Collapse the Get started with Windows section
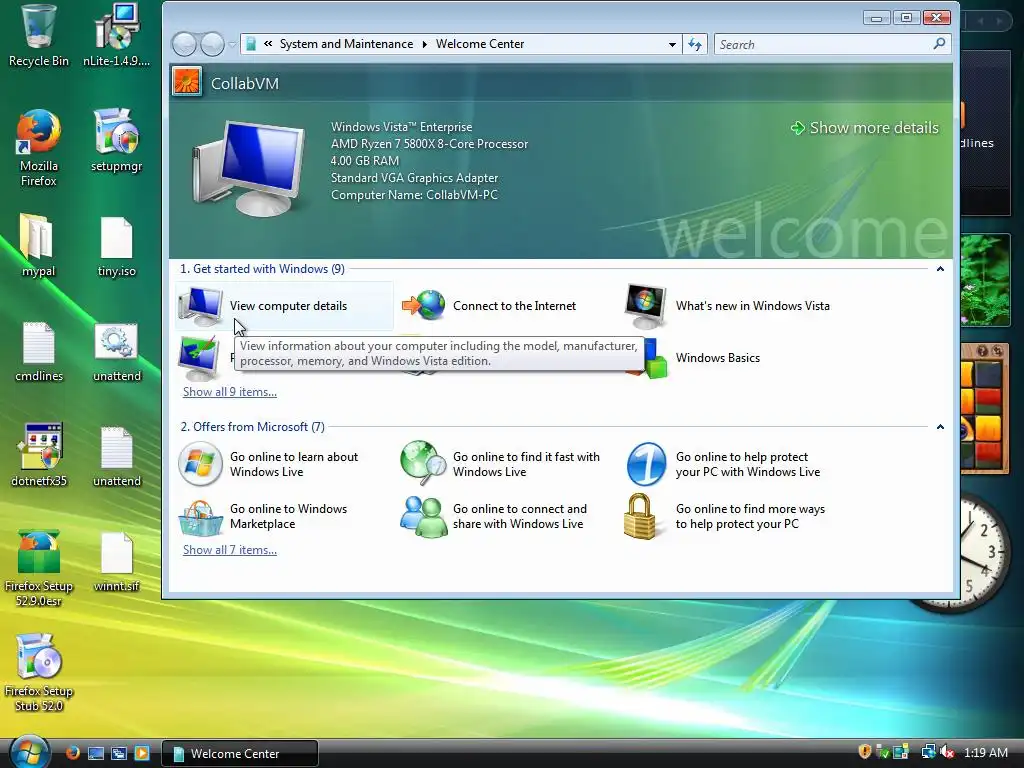The image size is (1024, 768). click(x=940, y=269)
